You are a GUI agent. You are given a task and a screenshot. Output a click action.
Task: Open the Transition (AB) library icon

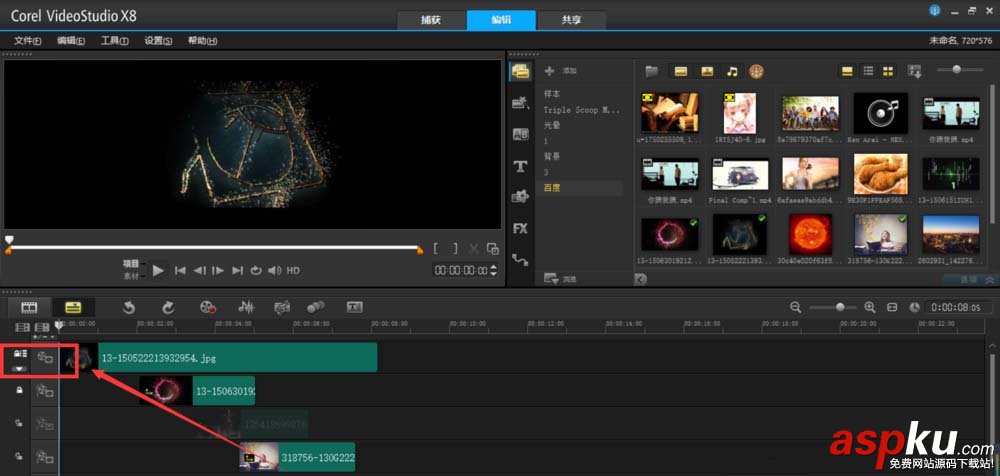tap(520, 135)
